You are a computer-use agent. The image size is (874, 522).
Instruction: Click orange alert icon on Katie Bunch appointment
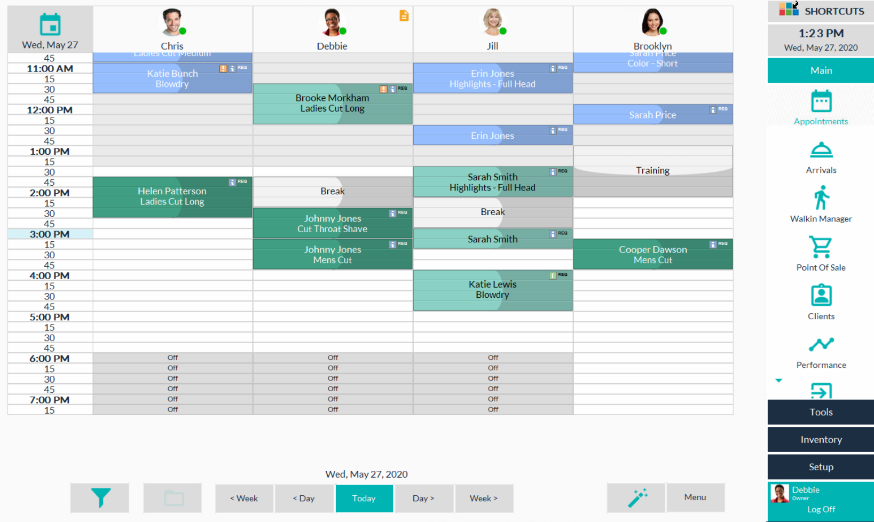click(223, 68)
